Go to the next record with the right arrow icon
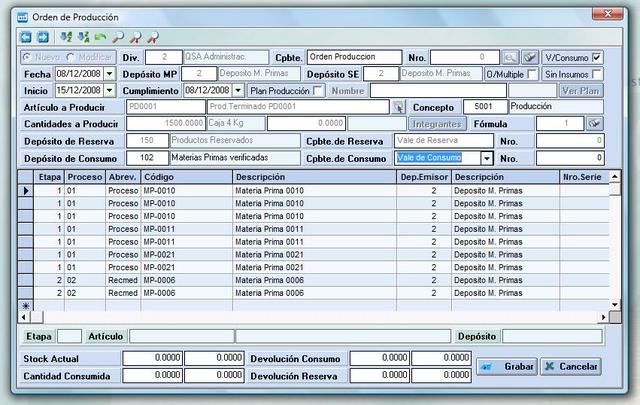This screenshot has height=405, width=640. point(43,38)
